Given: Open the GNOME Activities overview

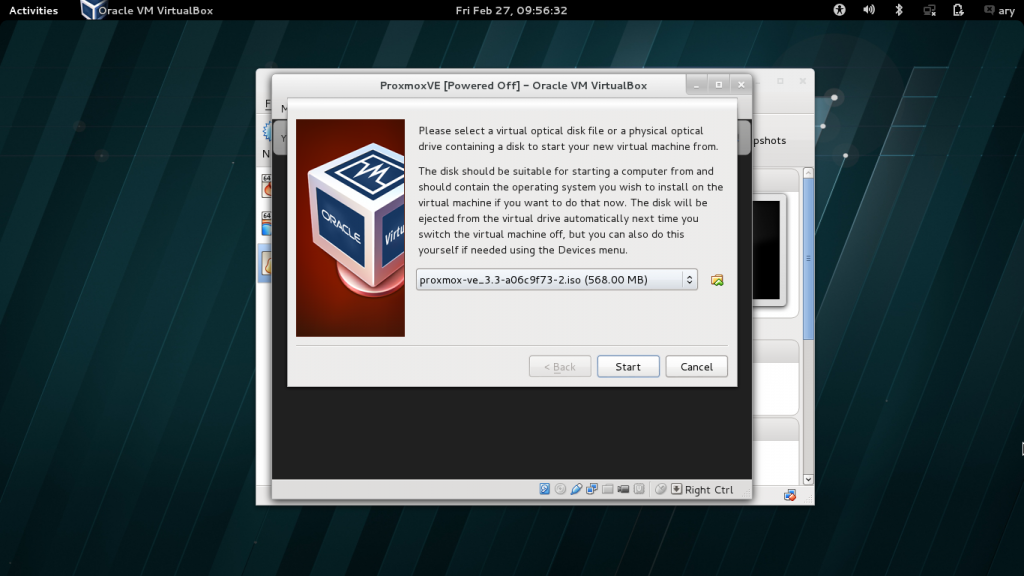Looking at the screenshot, I should coord(33,10).
